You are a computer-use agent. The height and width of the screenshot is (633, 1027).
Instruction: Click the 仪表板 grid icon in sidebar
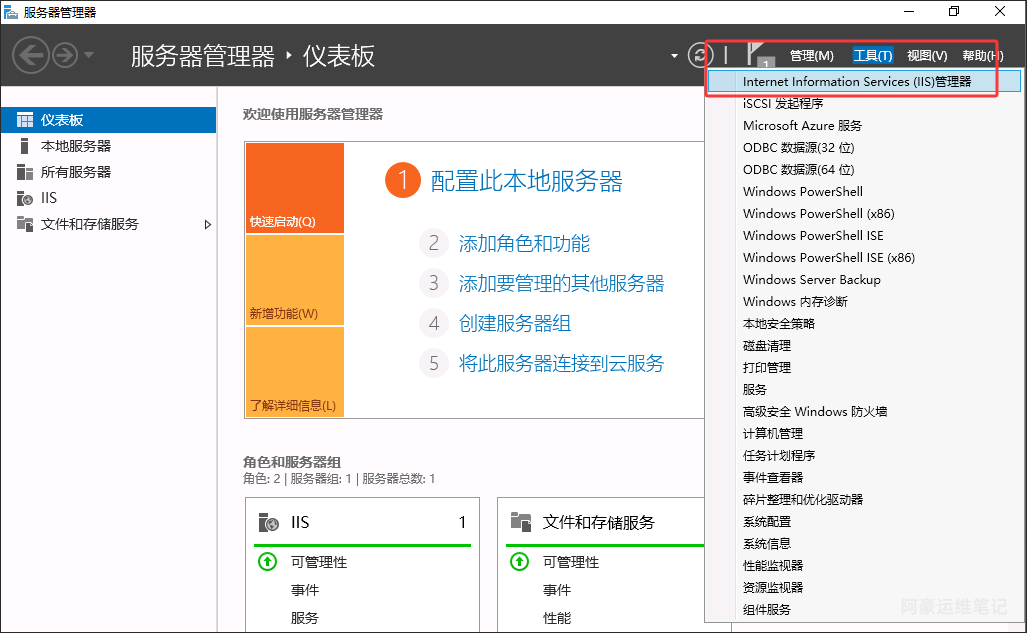(25, 120)
